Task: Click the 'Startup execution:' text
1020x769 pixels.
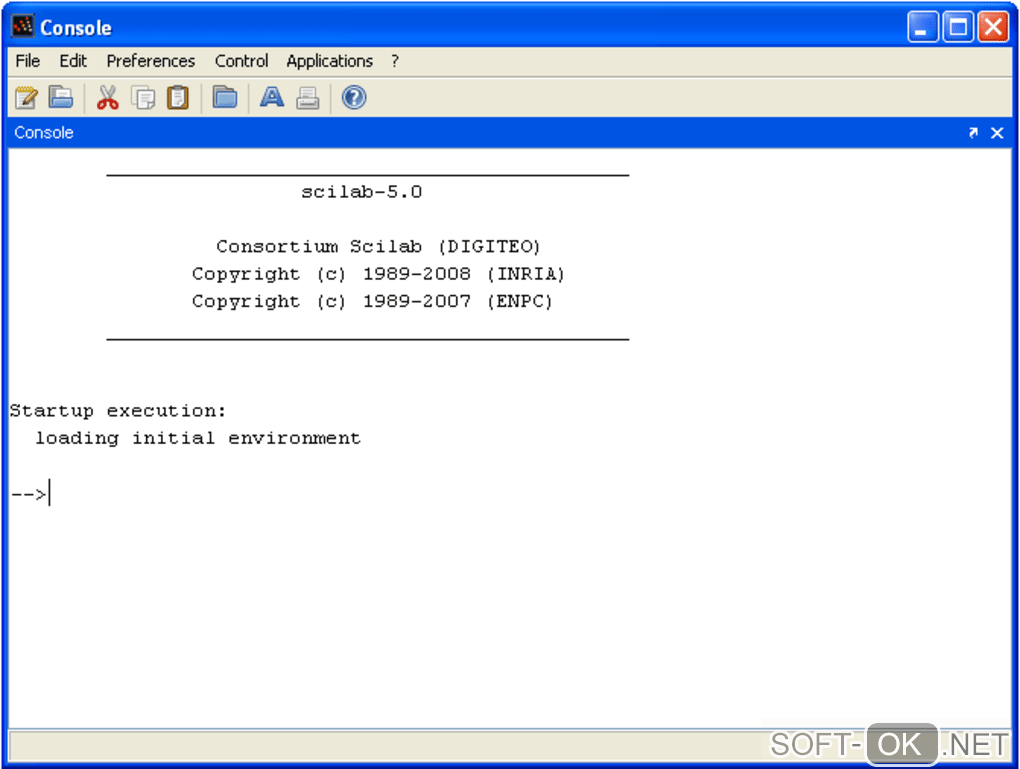Action: click(x=118, y=411)
